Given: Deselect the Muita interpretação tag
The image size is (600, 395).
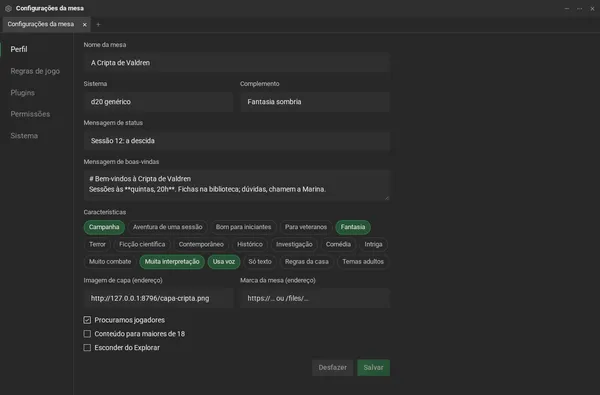Looking at the screenshot, I should (x=172, y=262).
